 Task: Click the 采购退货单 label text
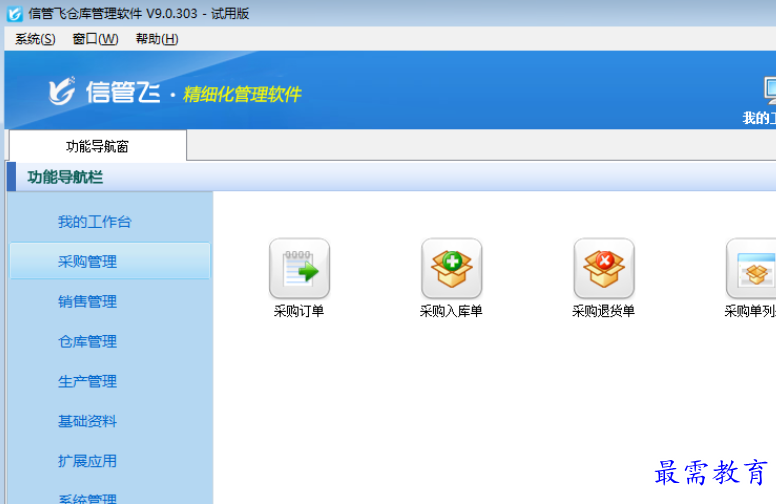tap(603, 311)
